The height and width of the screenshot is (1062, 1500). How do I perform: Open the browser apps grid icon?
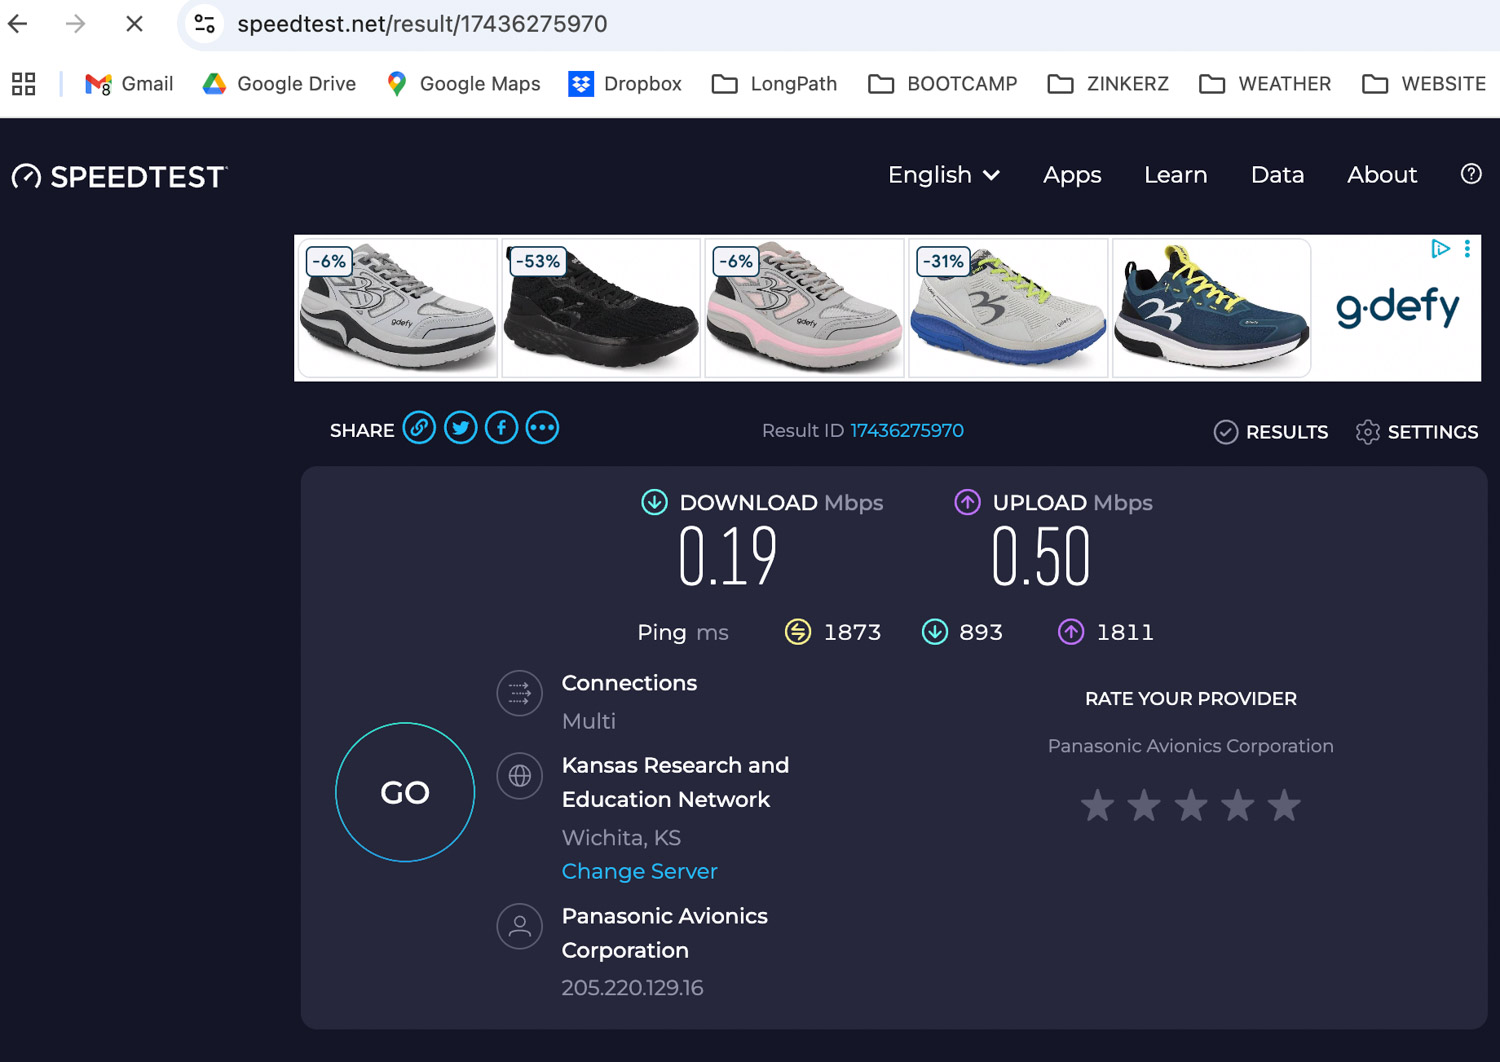[24, 84]
